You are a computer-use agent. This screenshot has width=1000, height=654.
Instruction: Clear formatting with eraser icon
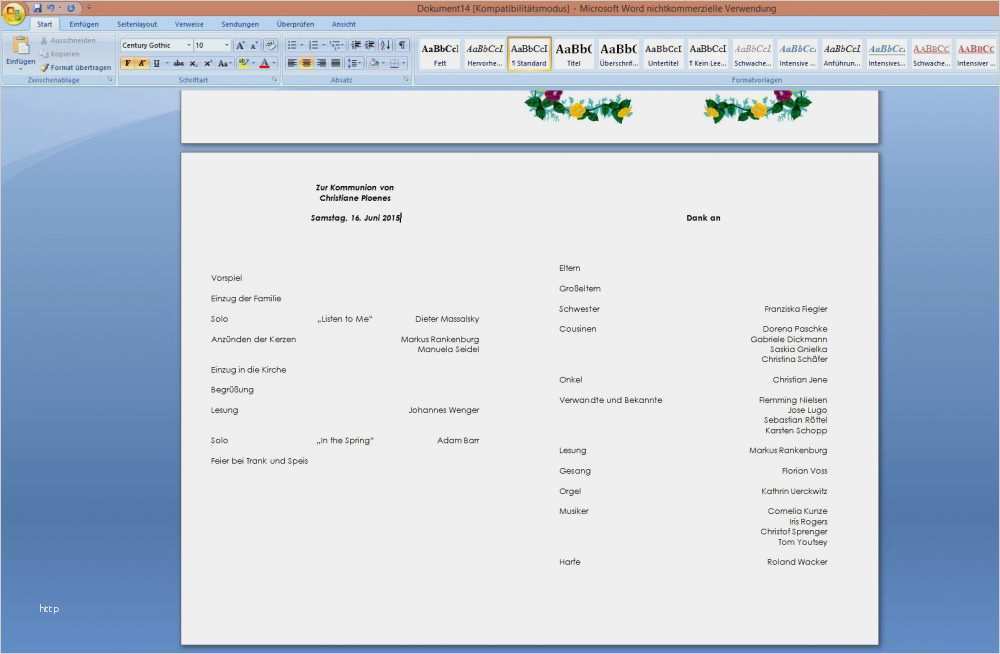270,45
